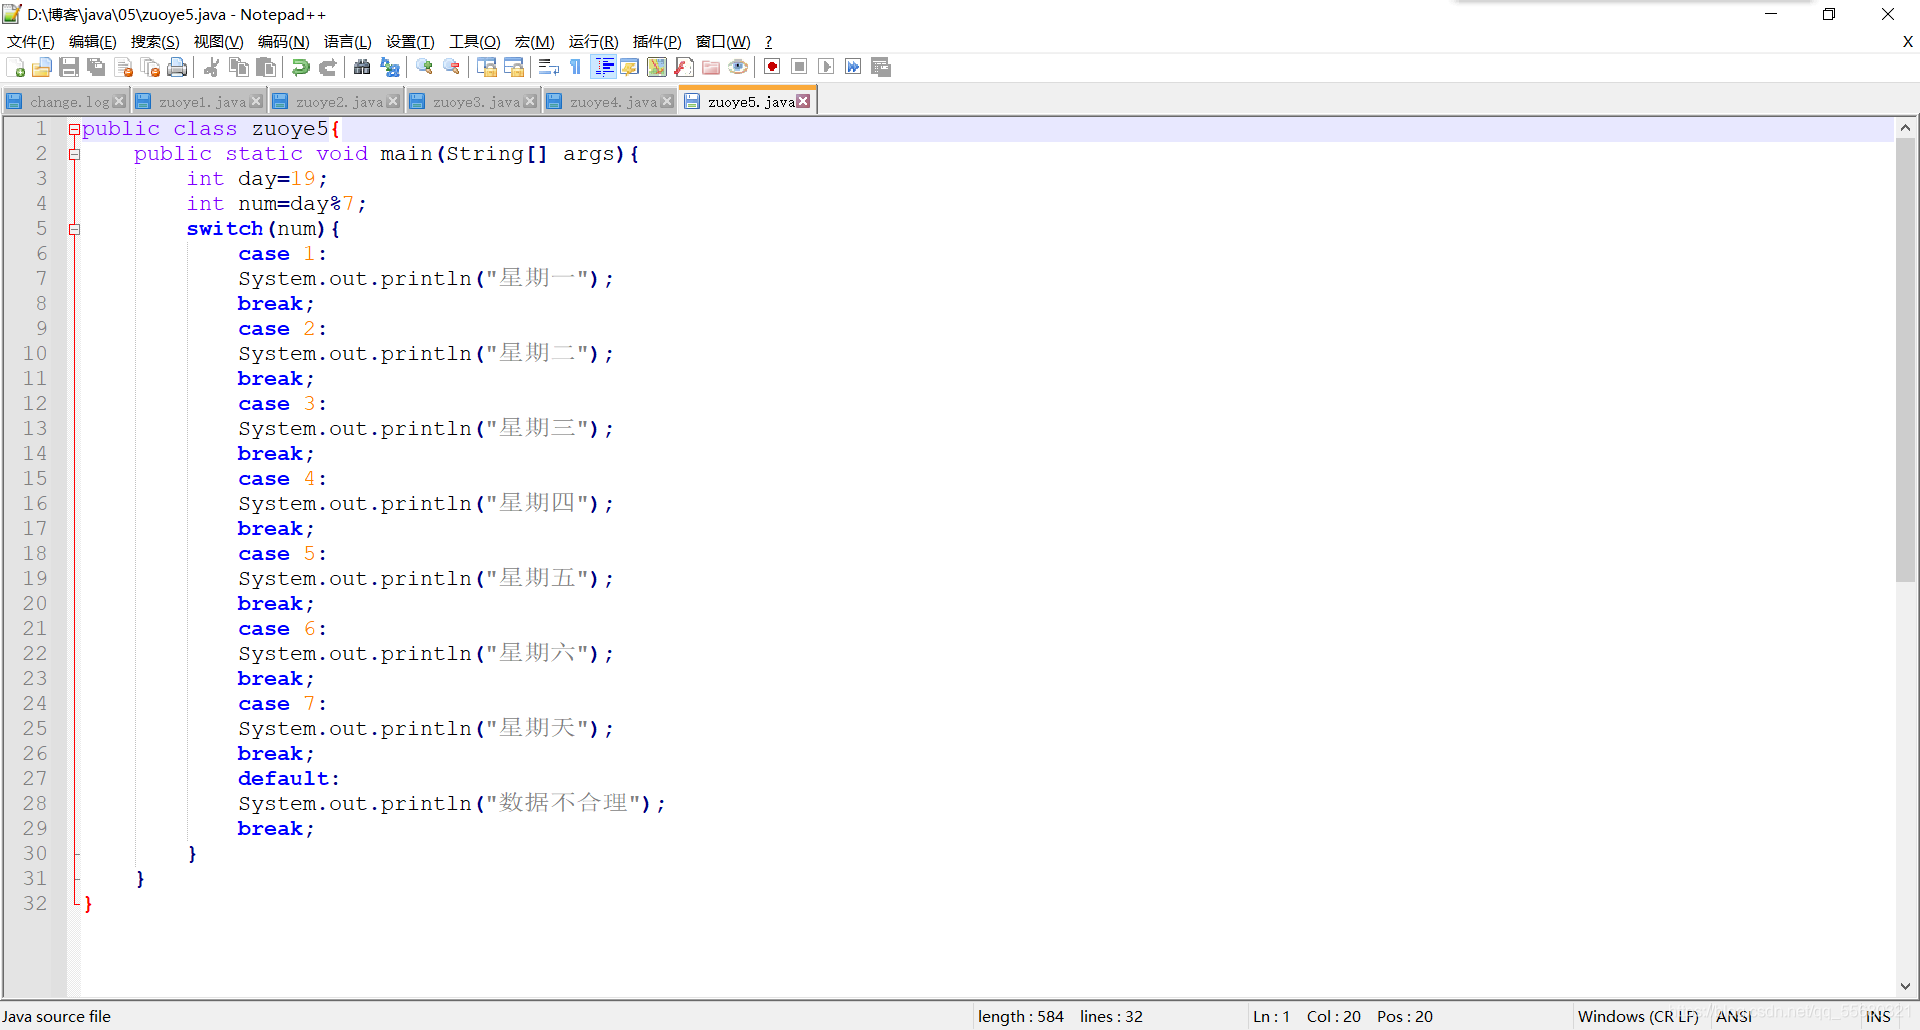Image resolution: width=1920 pixels, height=1030 pixels.
Task: Click the Windows (CR LF) status bar field
Action: 1638,1016
